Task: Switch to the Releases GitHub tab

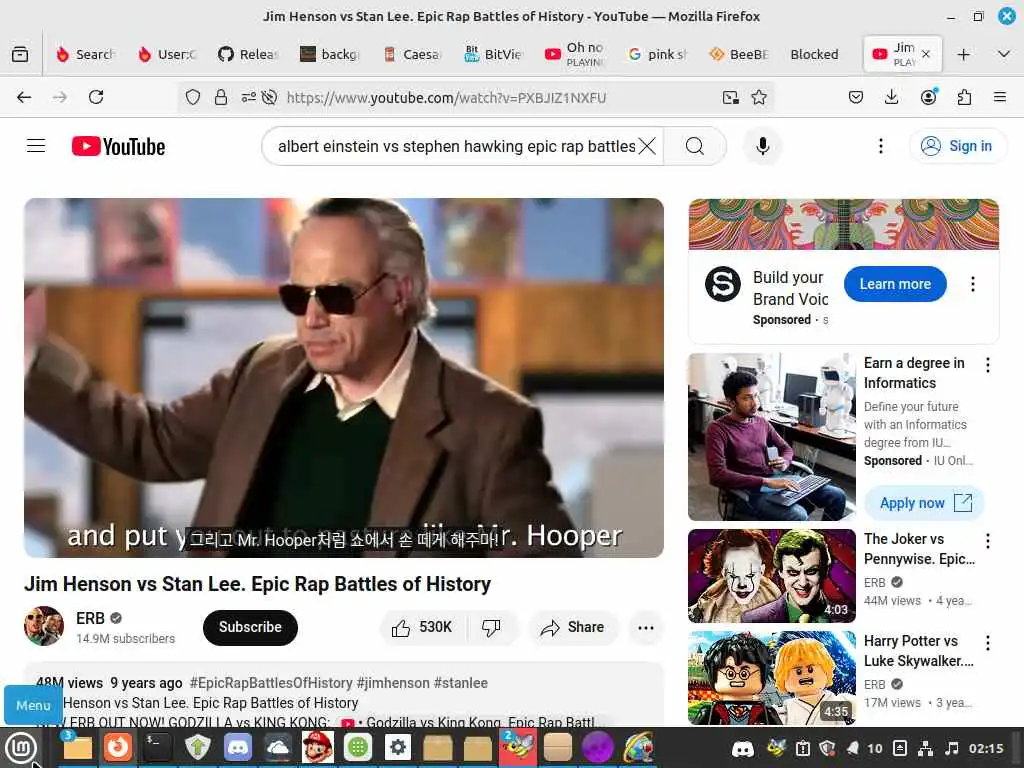Action: tap(249, 54)
